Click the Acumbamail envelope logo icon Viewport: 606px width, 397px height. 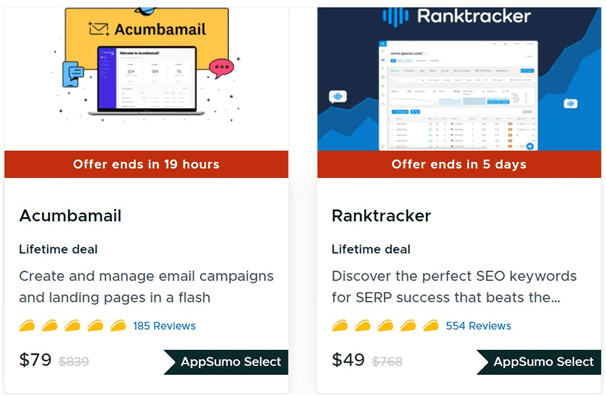99,29
